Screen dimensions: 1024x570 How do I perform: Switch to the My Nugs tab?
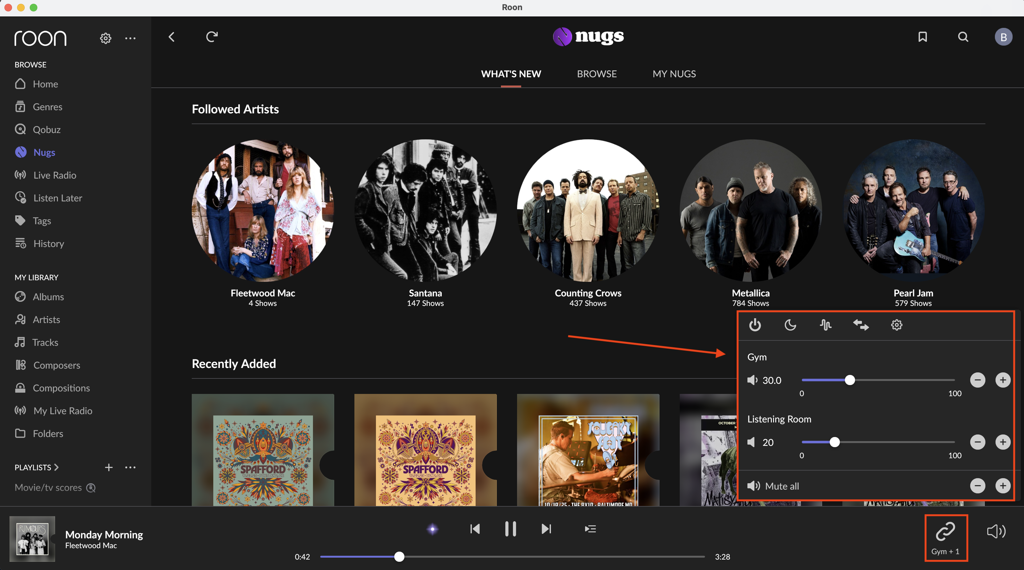click(x=674, y=74)
